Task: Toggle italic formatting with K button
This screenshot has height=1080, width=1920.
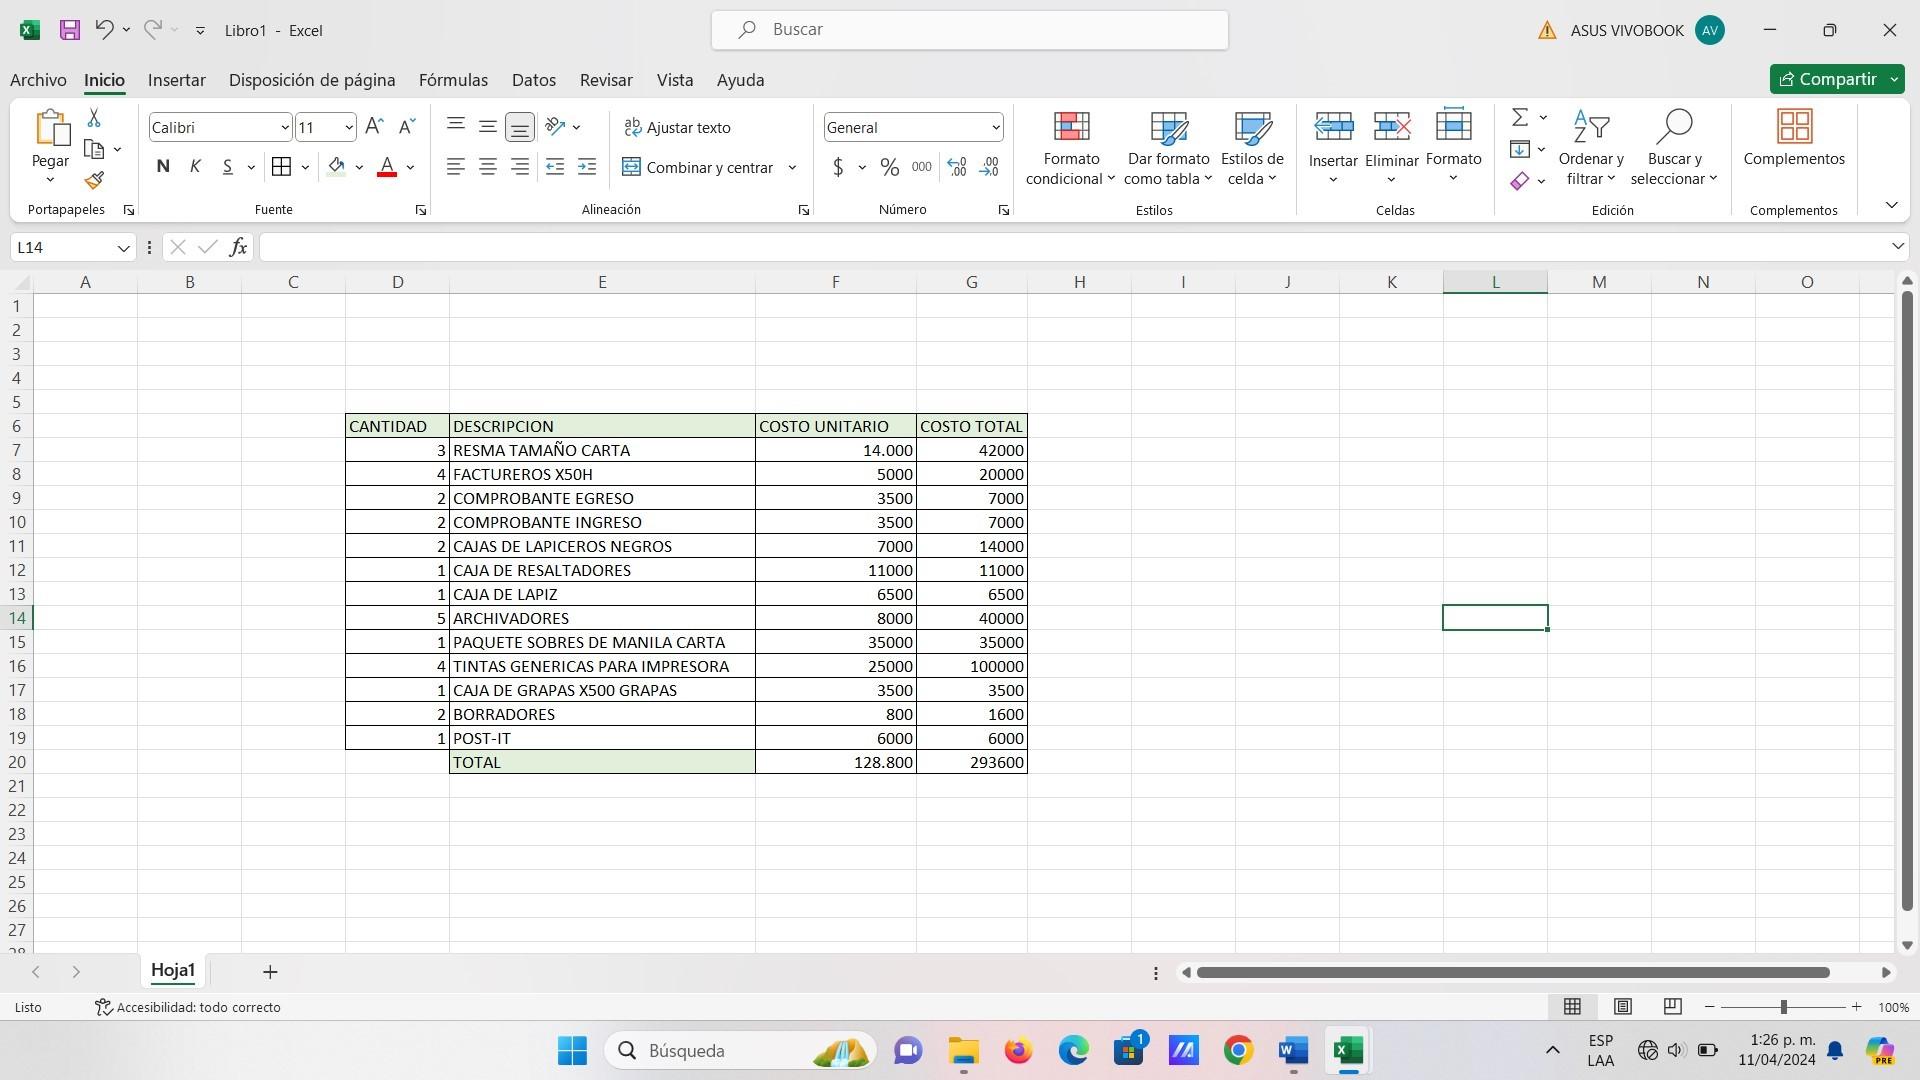Action: pos(195,167)
